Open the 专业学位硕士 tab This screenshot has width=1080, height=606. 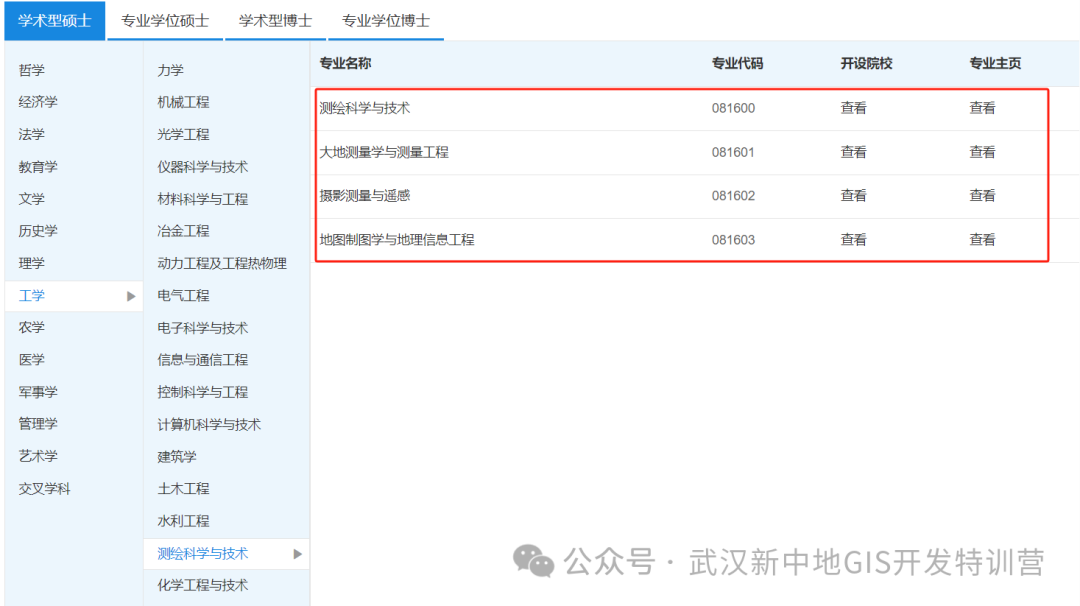point(165,21)
